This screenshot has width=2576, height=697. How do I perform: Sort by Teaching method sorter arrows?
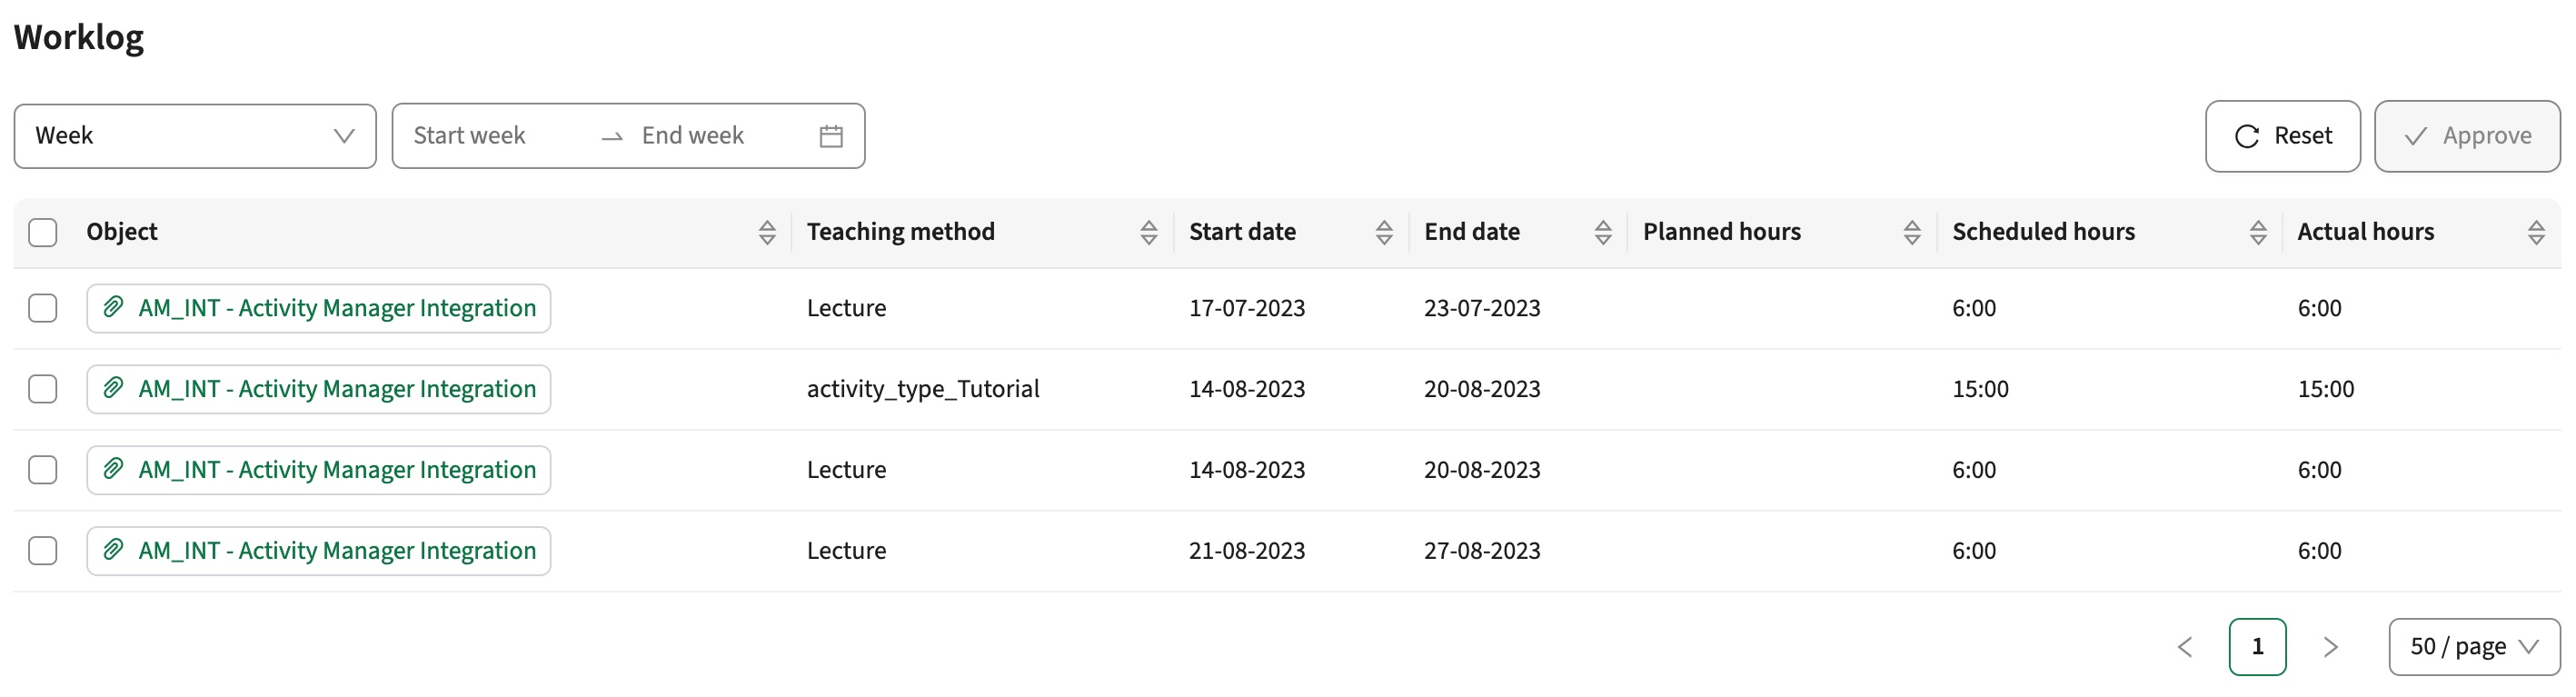click(1148, 232)
